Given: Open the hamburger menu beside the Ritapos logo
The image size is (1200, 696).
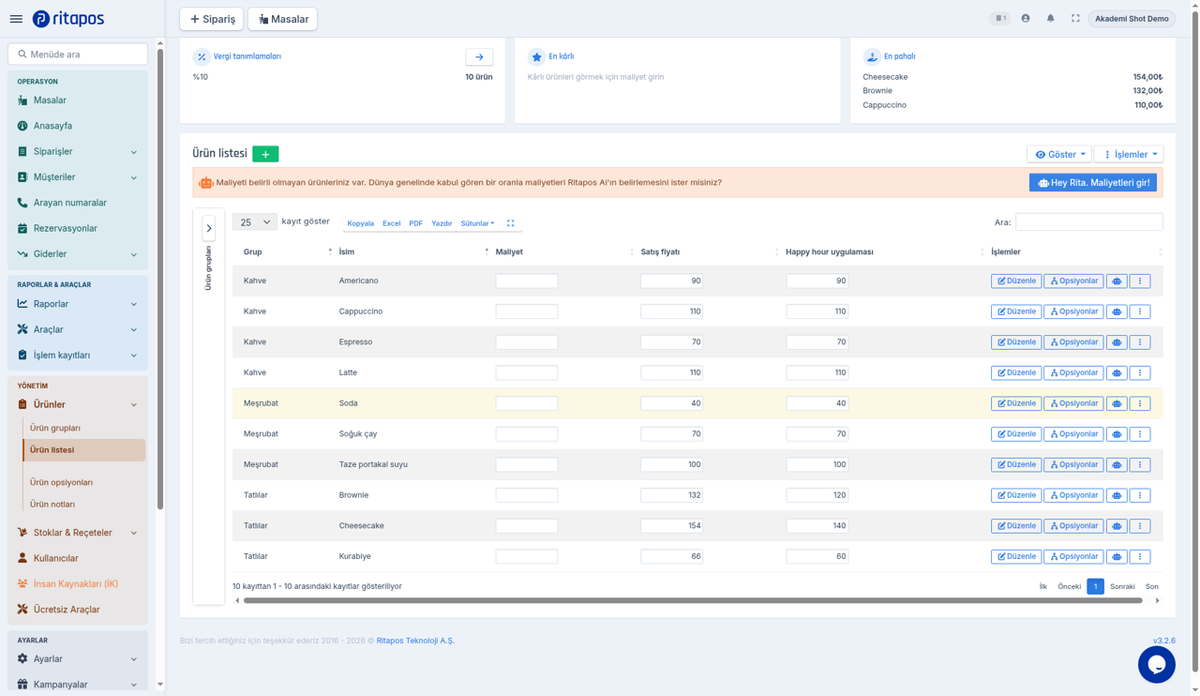Looking at the screenshot, I should click(16, 19).
